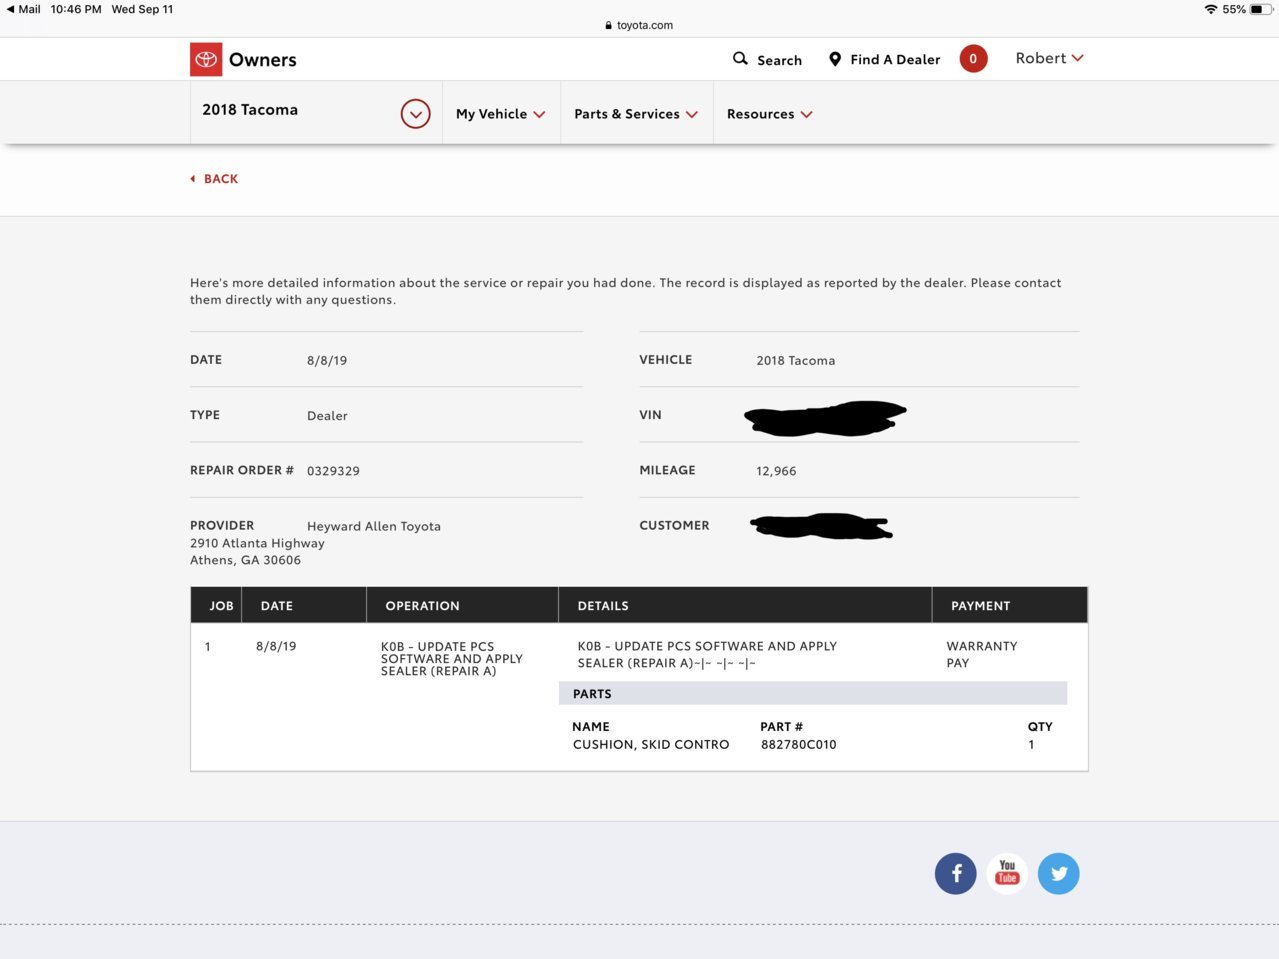Expand the Robert account menu

1050,58
